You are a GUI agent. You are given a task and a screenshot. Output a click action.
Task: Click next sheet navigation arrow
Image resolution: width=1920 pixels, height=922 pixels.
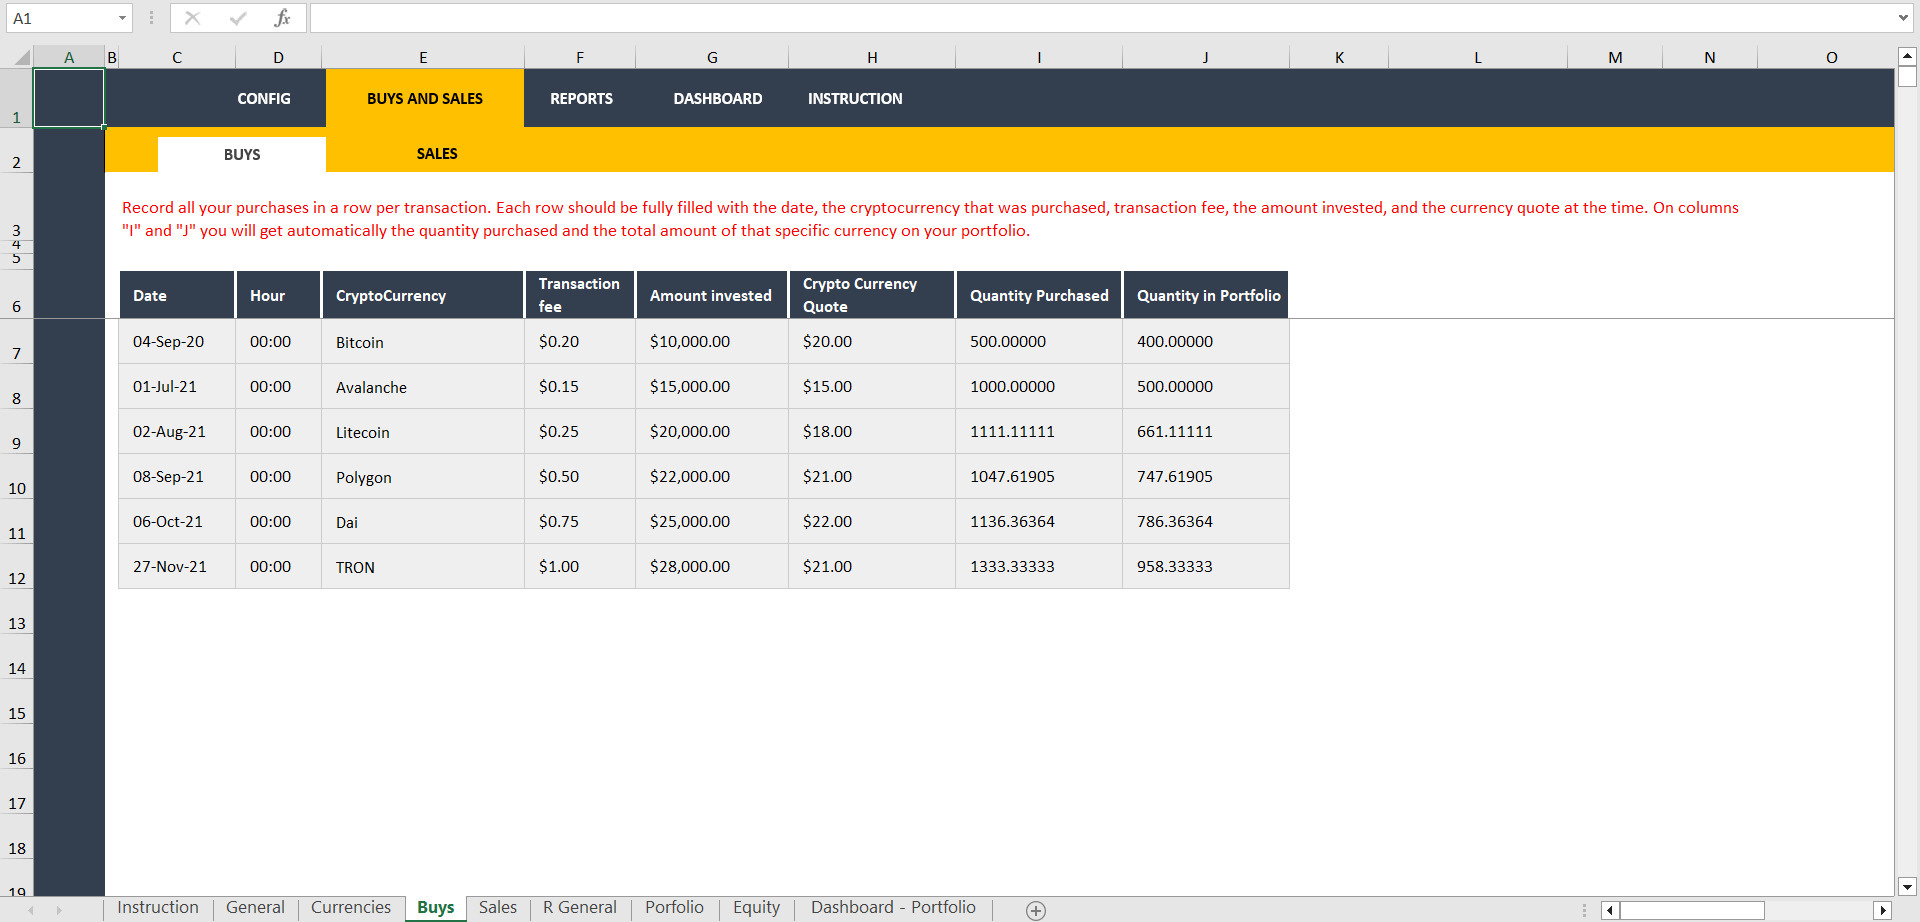coord(59,910)
